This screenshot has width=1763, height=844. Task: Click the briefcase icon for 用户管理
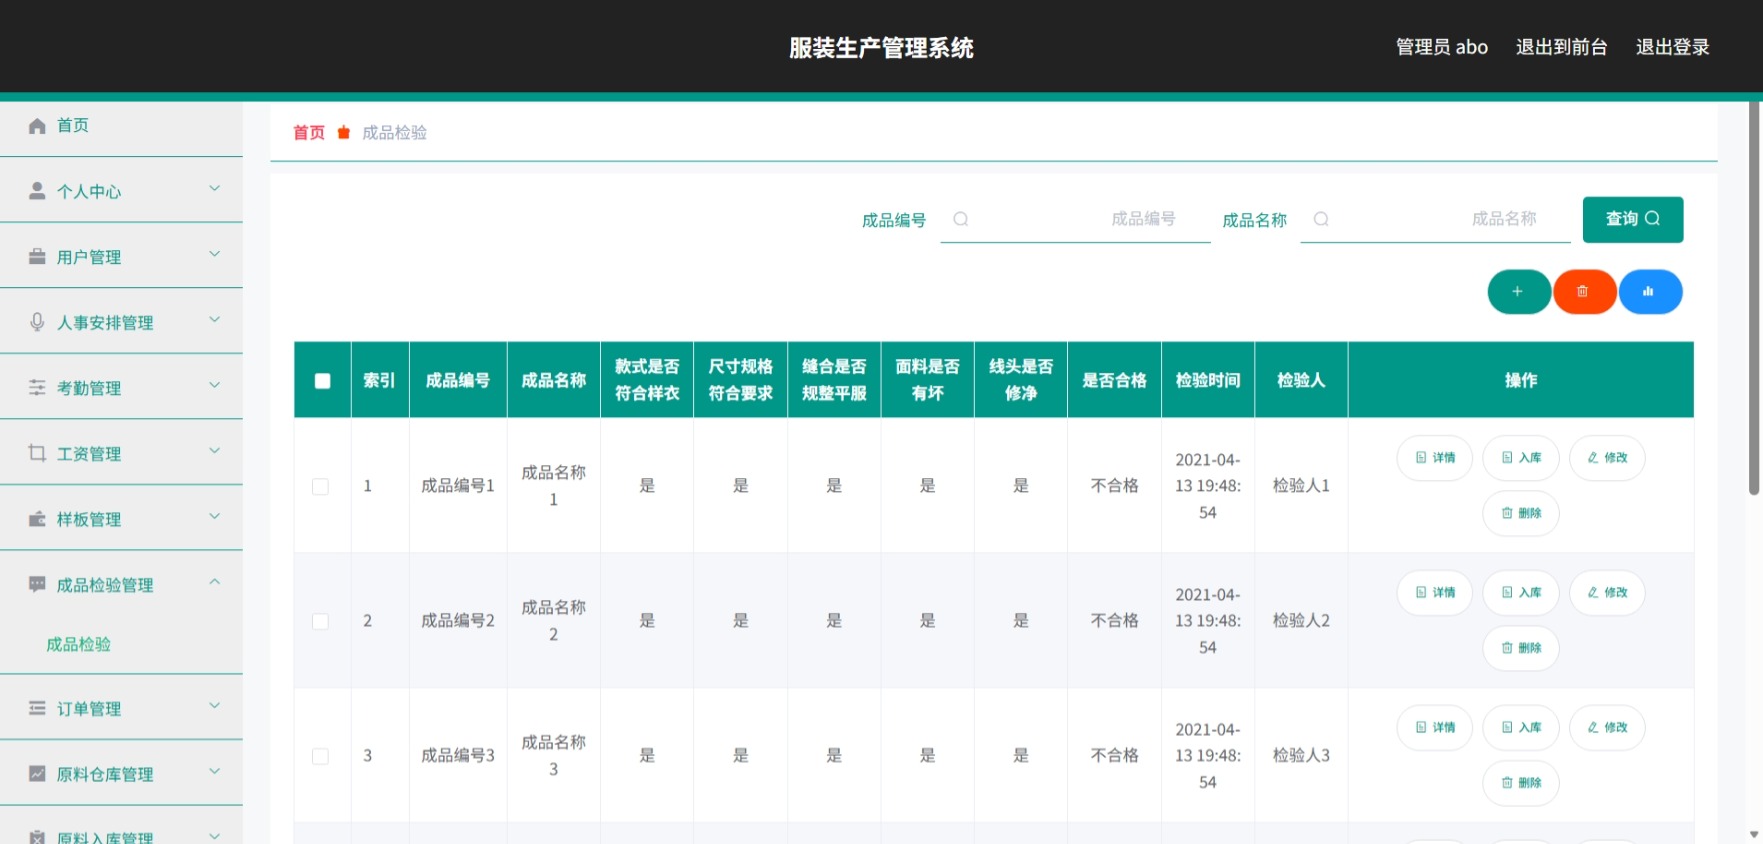(37, 257)
